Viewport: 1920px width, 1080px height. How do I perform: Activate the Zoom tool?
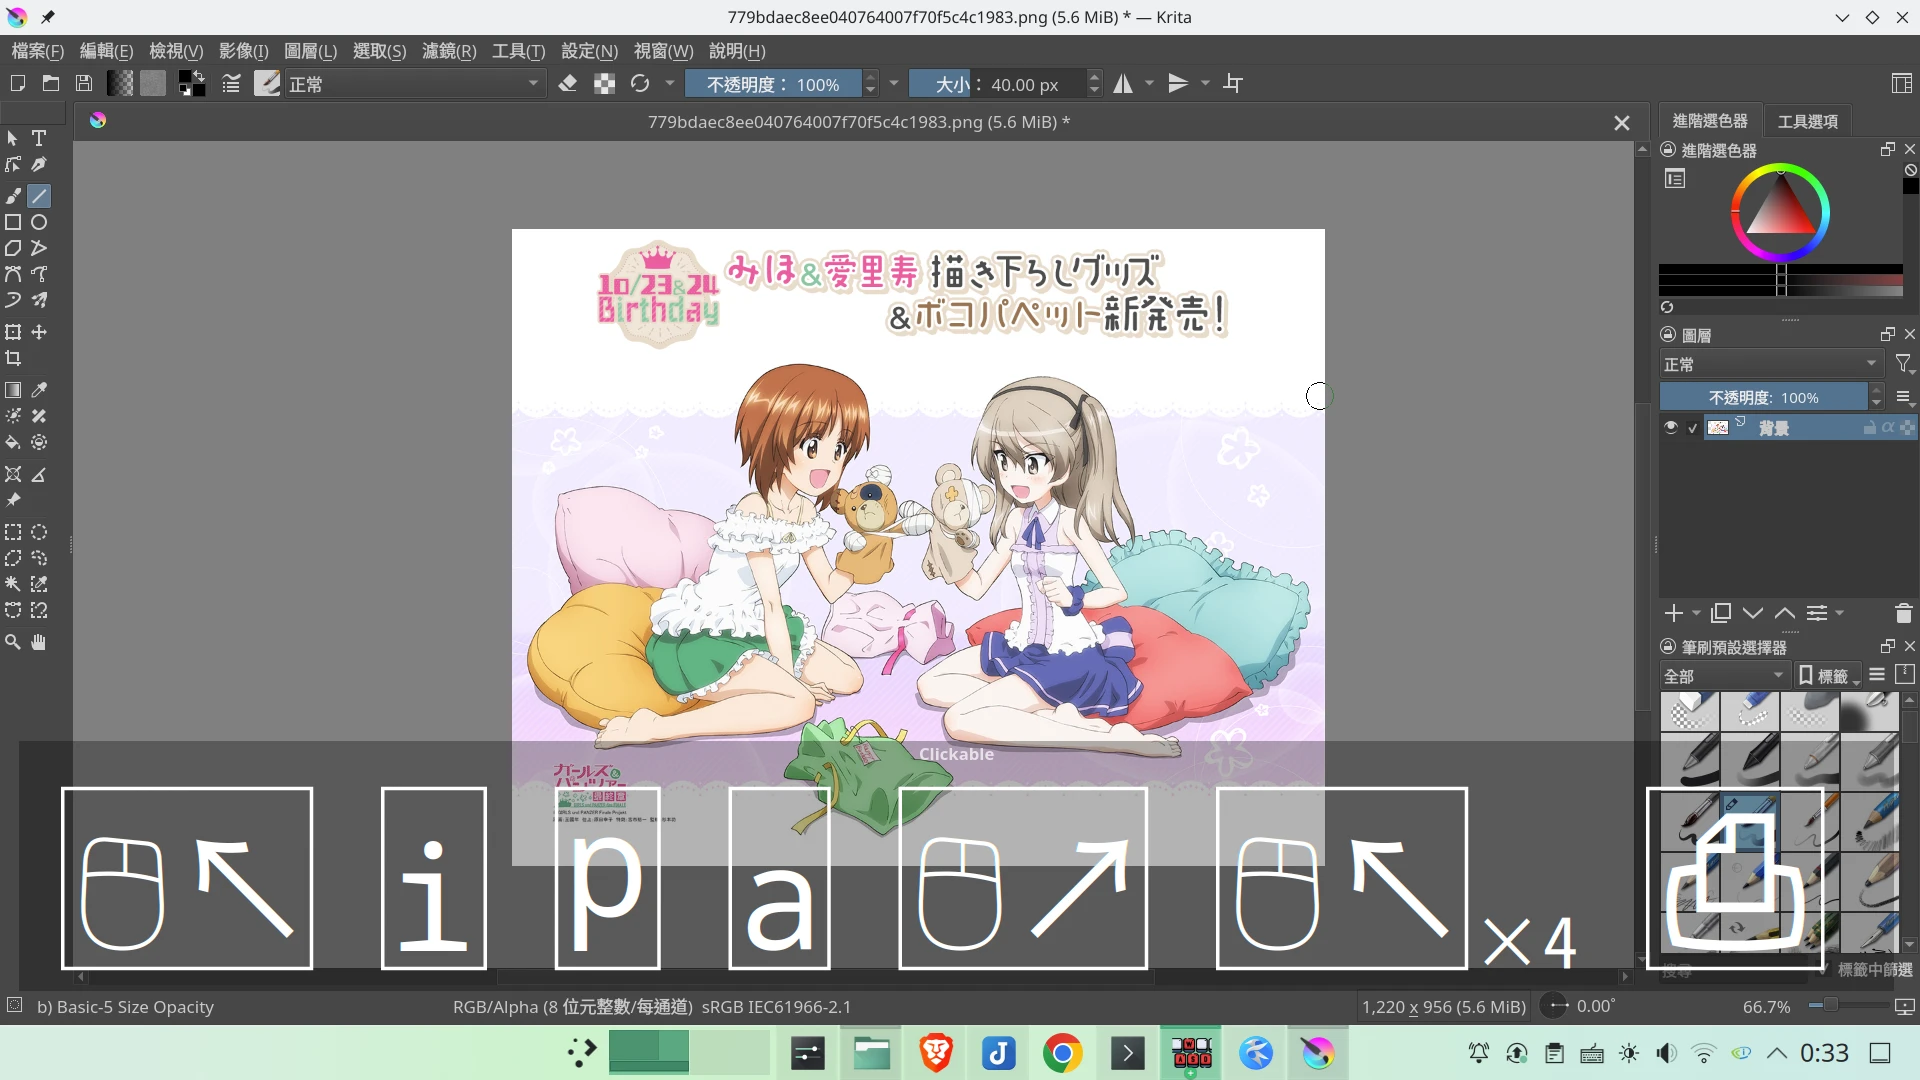[x=13, y=642]
